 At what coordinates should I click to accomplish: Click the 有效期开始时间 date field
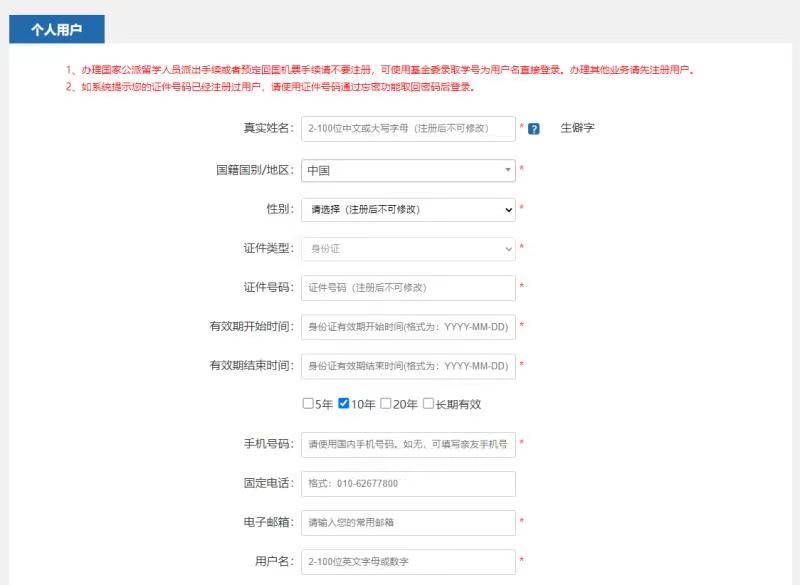click(408, 328)
